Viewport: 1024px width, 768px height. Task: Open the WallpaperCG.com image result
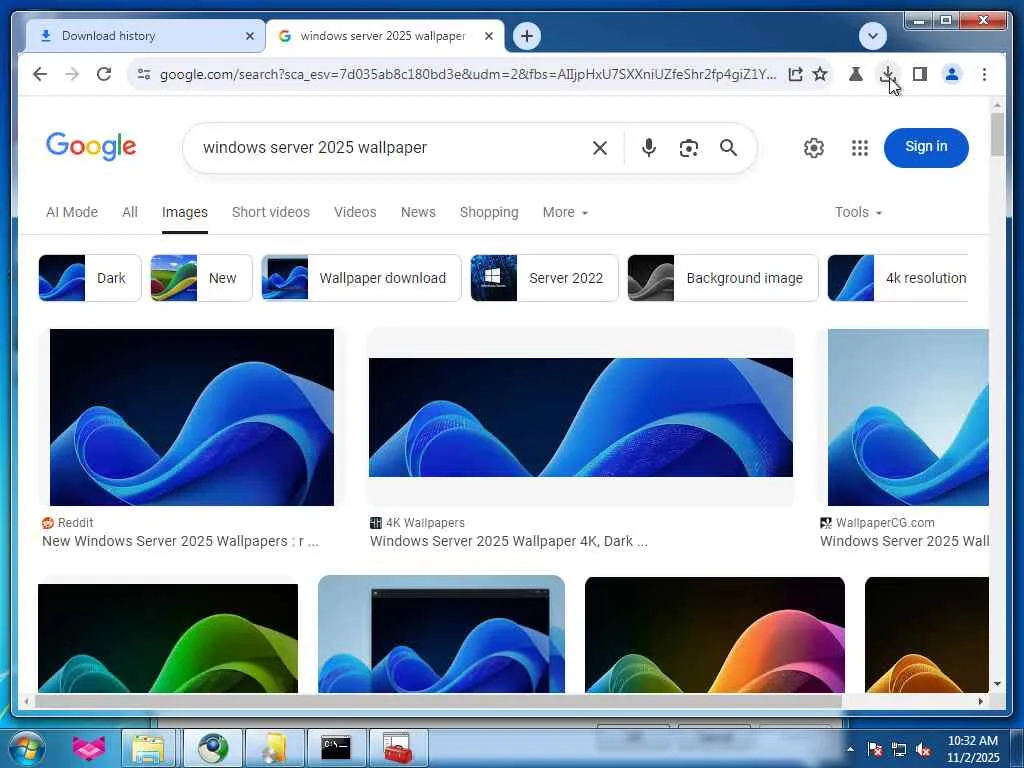tap(908, 417)
